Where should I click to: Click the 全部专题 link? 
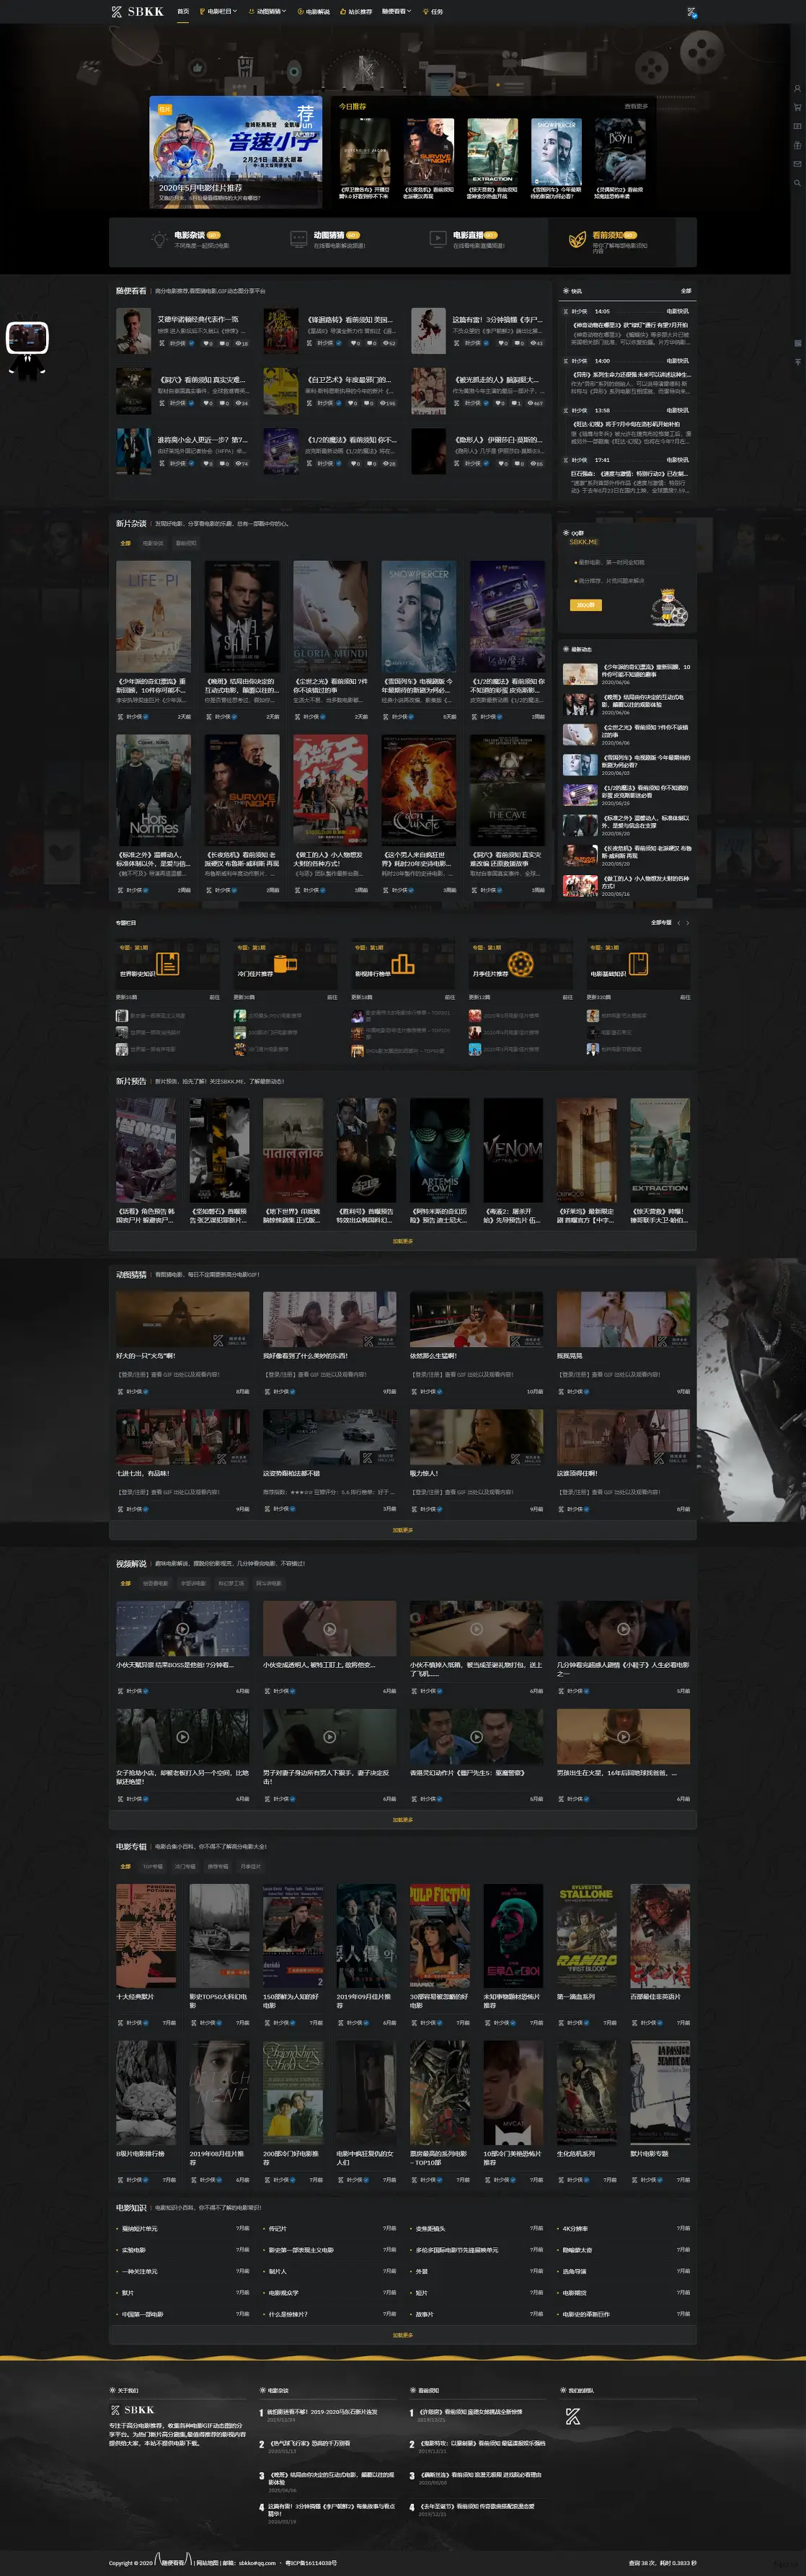(661, 923)
